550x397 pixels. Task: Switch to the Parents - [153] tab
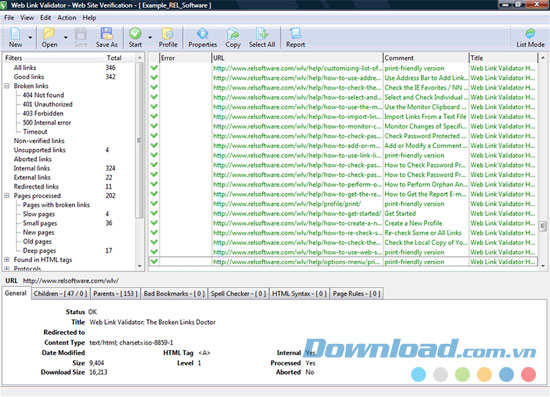click(x=115, y=294)
